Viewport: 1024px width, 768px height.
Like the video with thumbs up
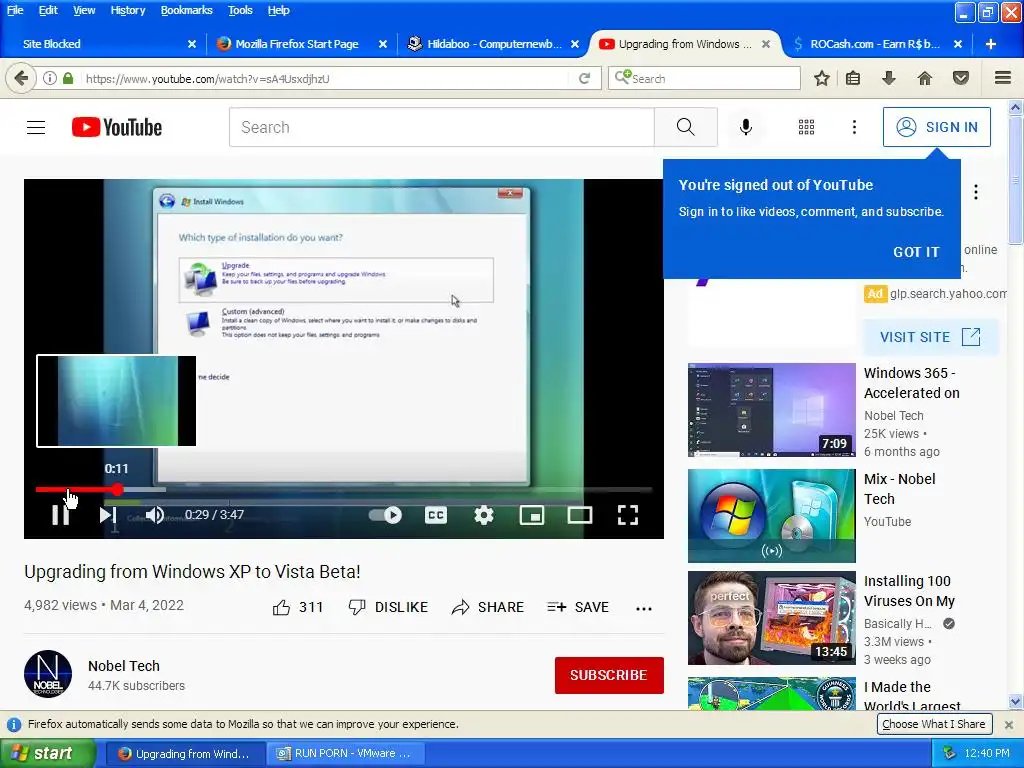pos(298,607)
